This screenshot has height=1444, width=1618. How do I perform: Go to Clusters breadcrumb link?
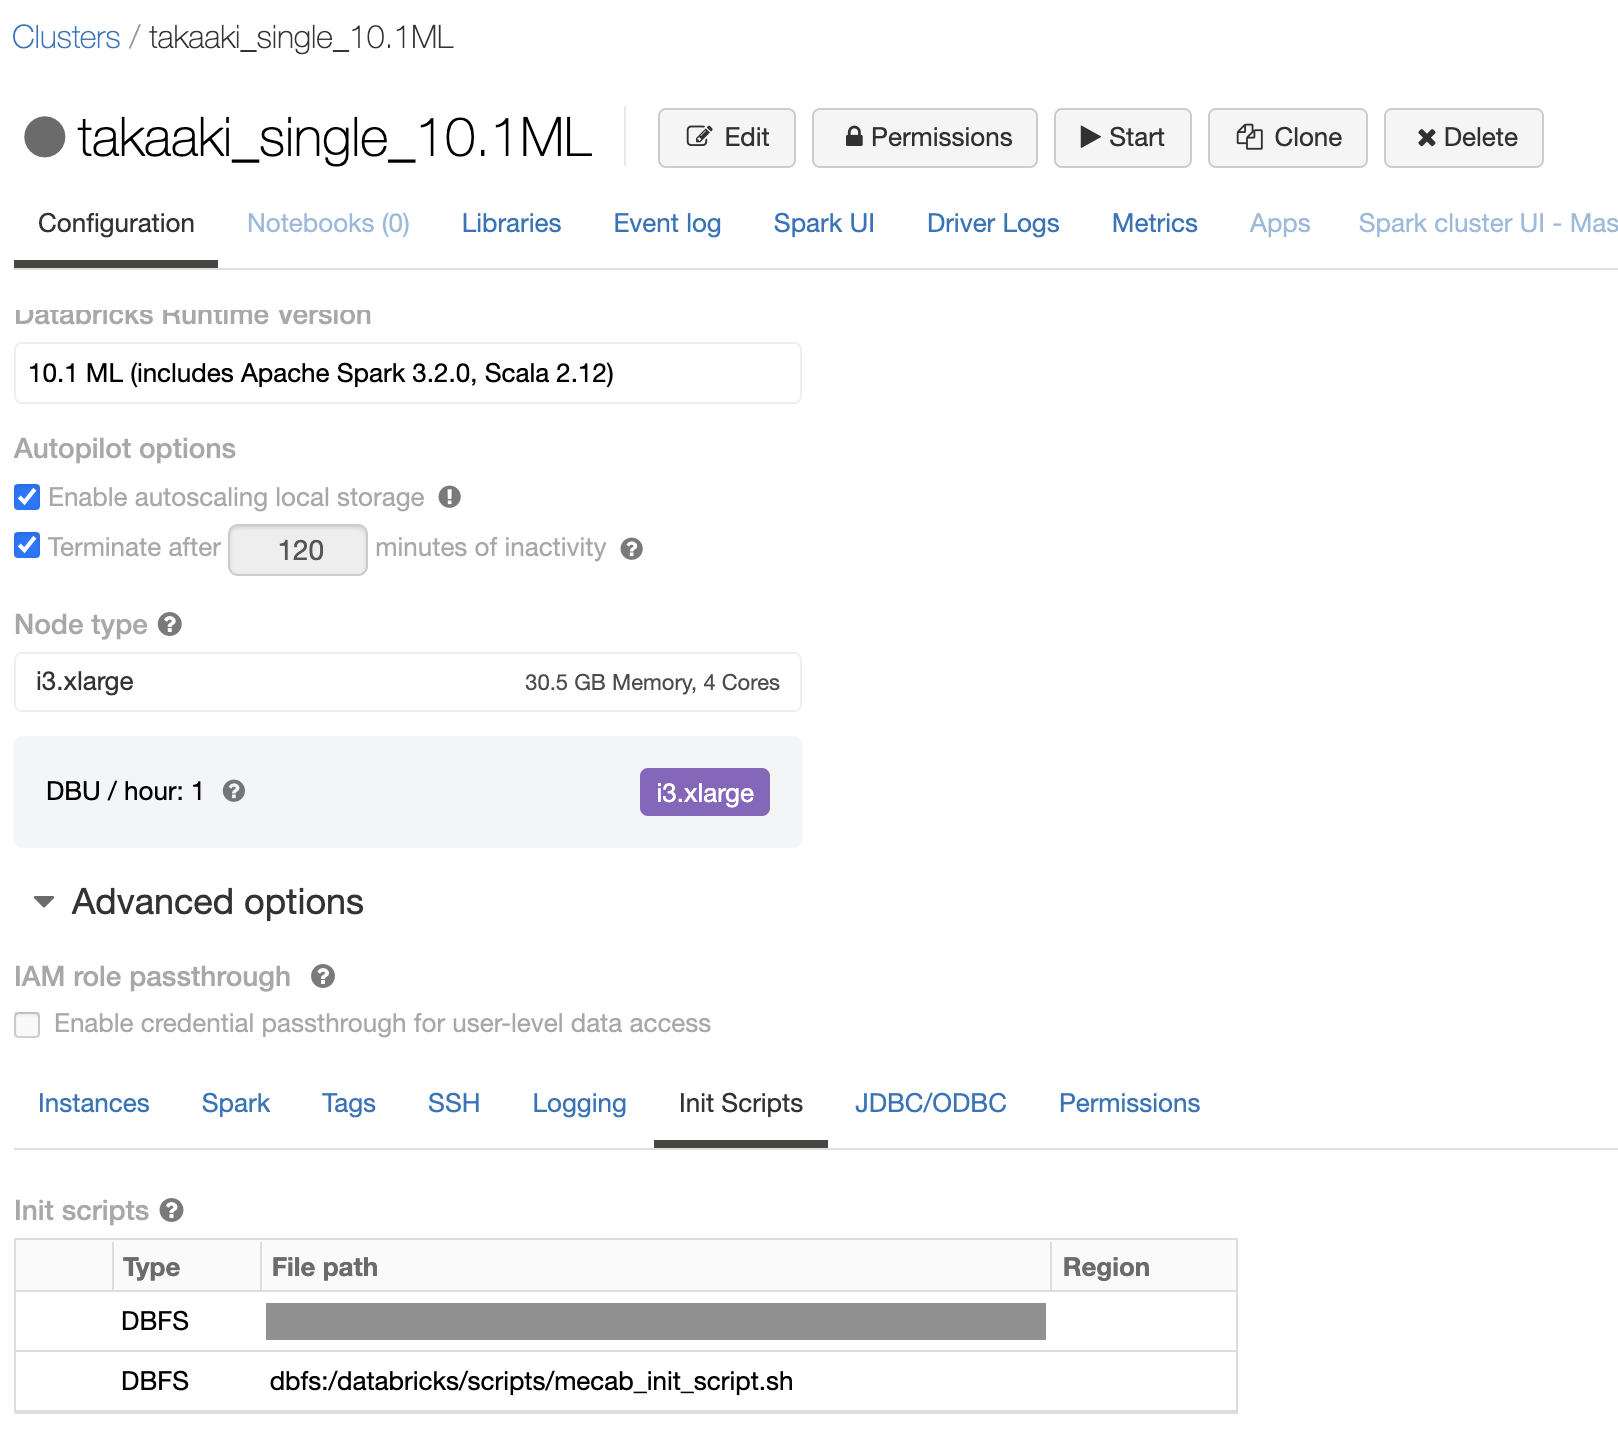pos(66,37)
